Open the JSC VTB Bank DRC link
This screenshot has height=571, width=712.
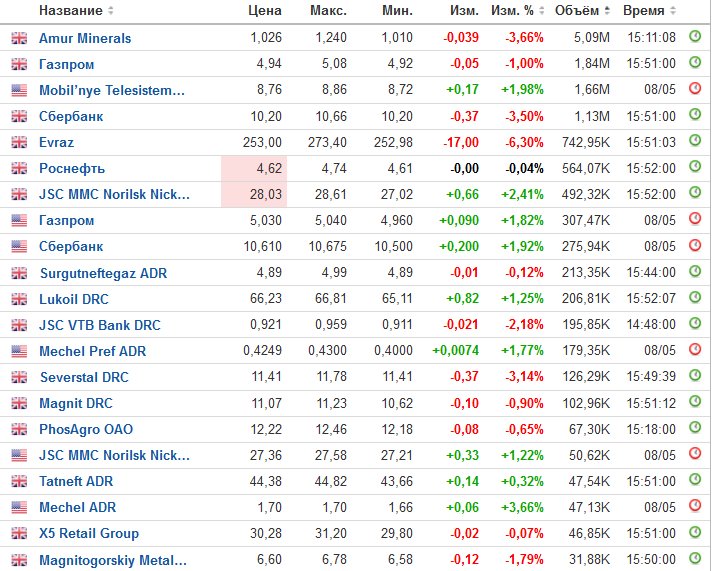point(99,325)
